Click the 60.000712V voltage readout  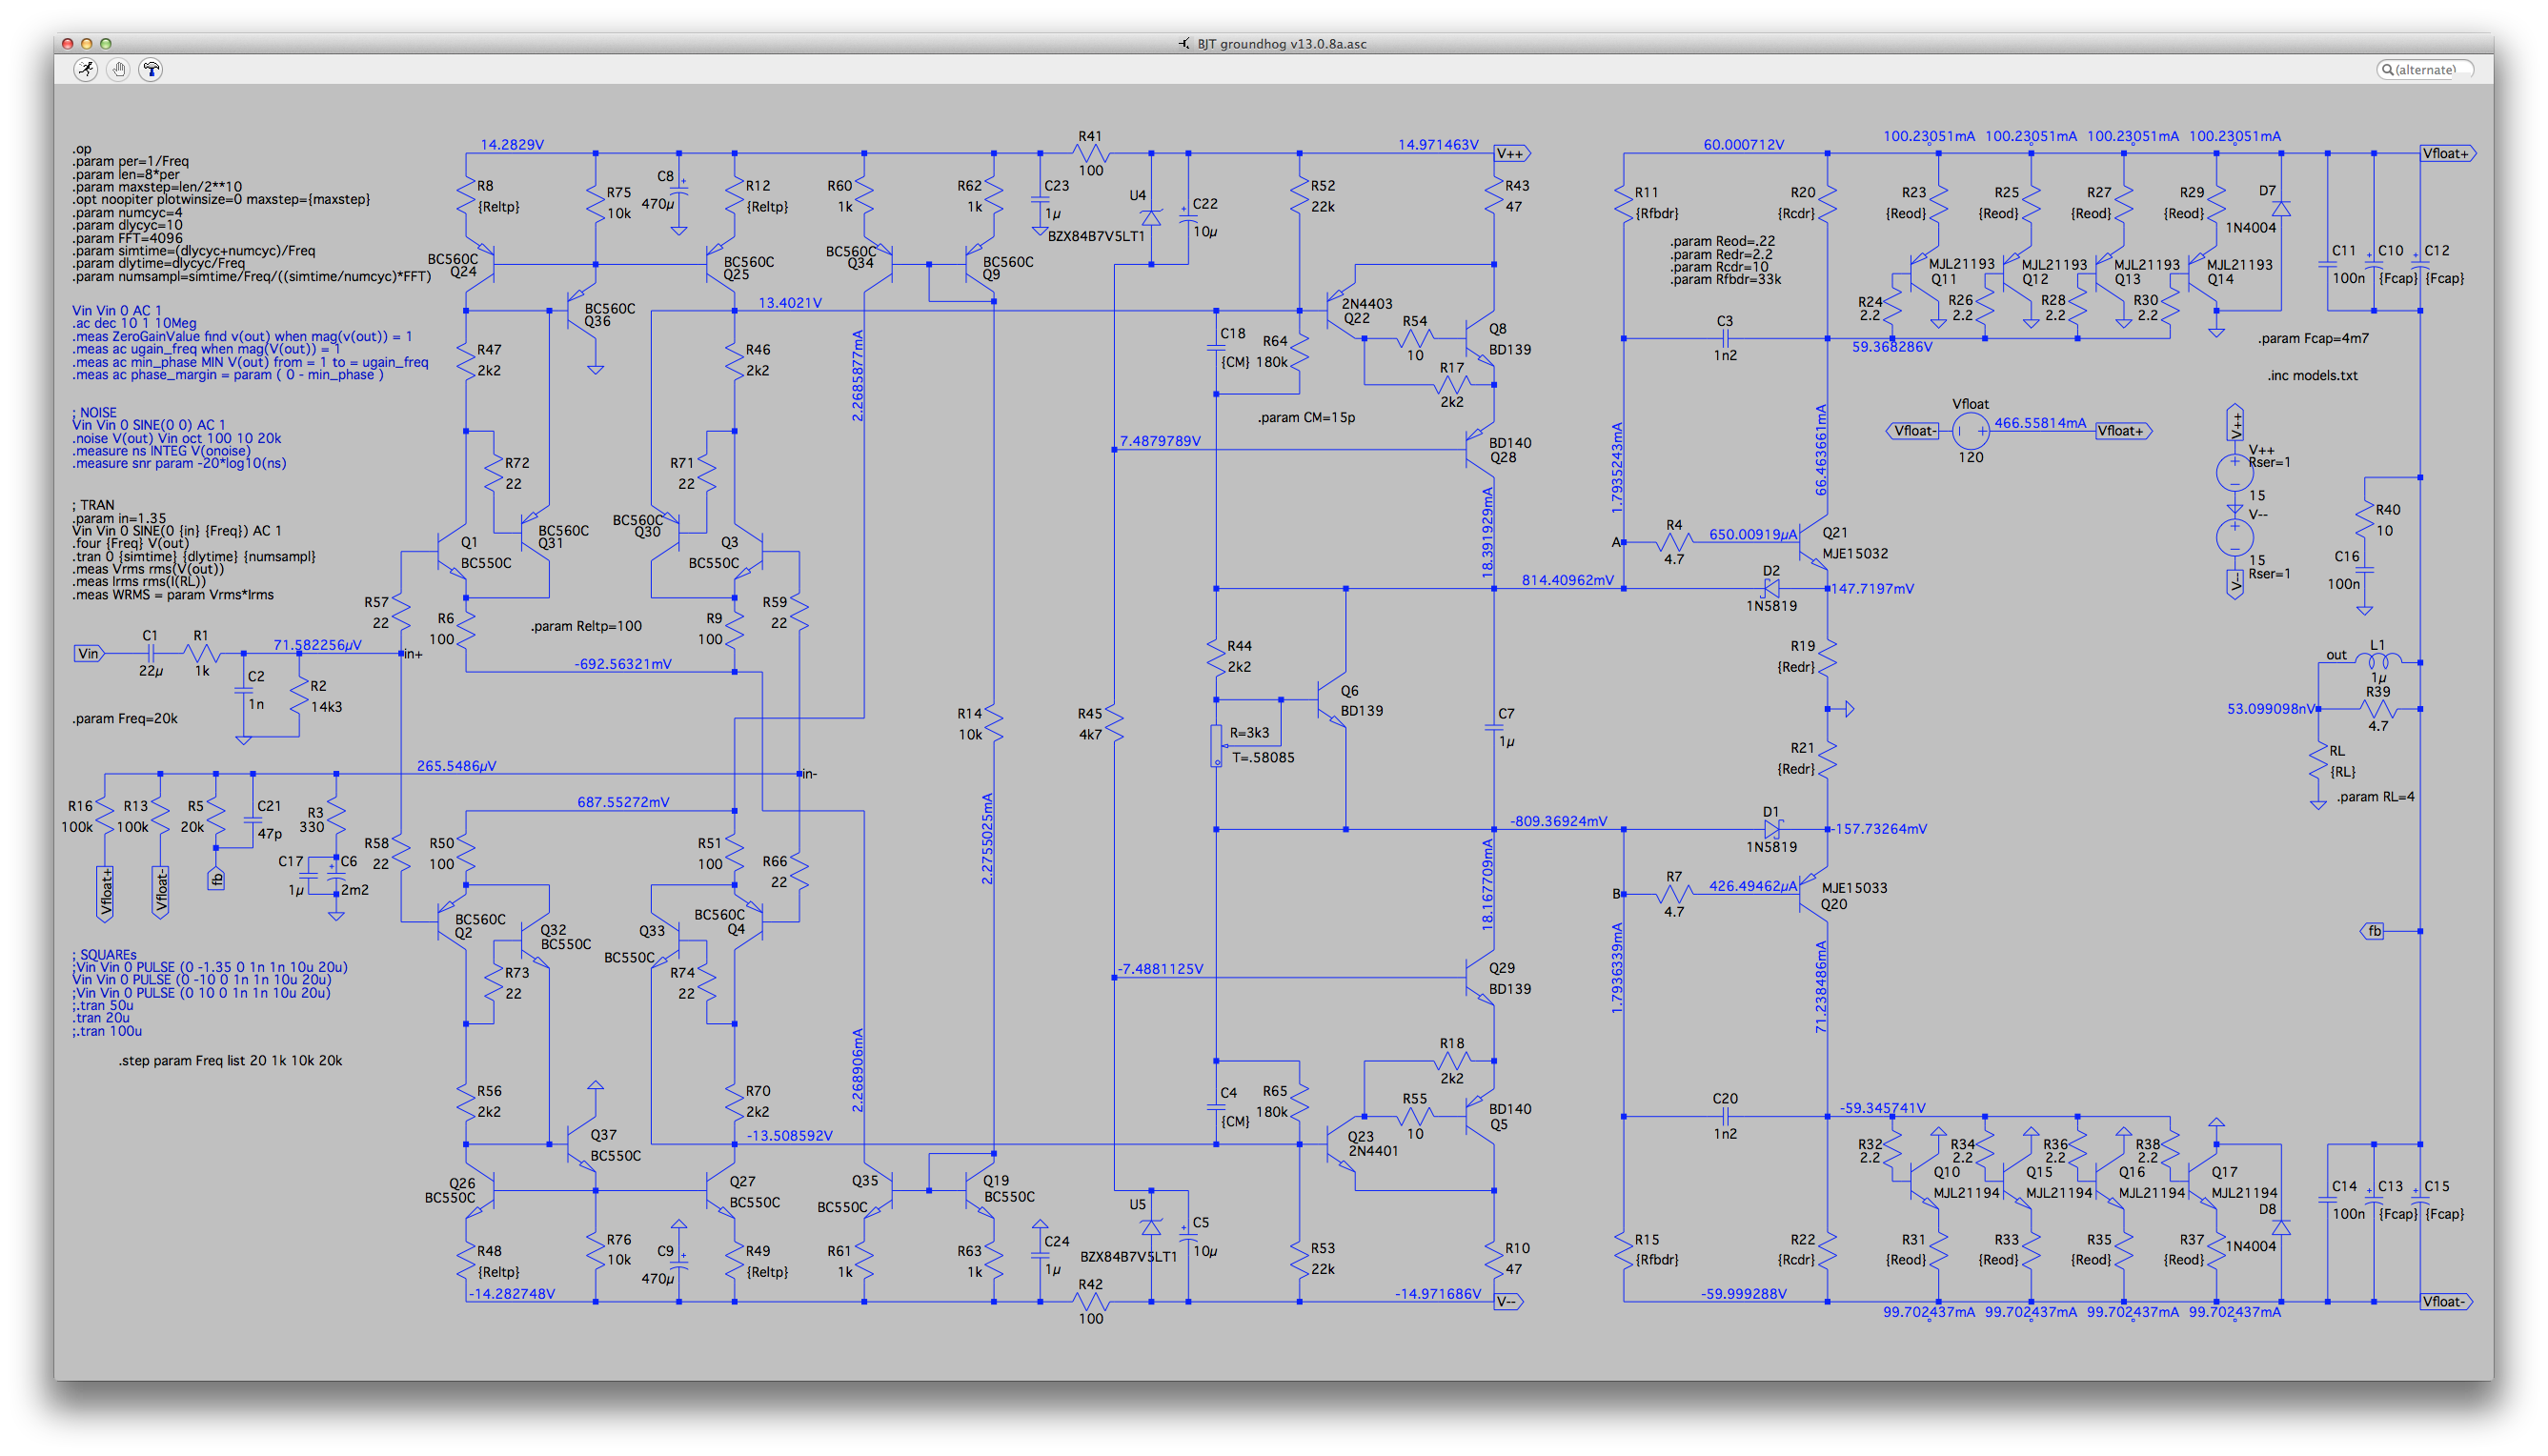tap(1743, 144)
